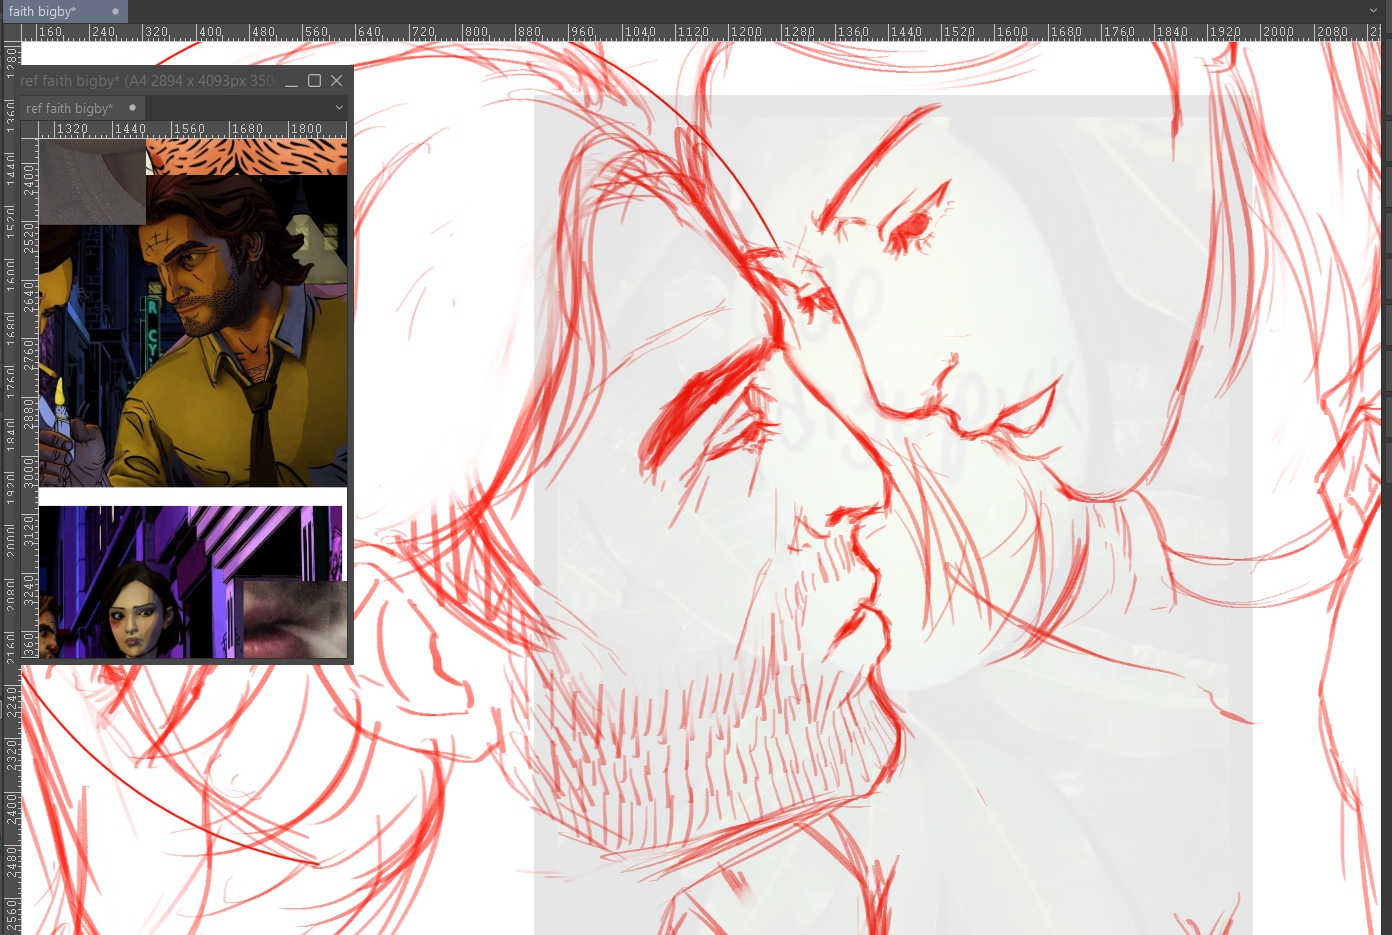
Task: Open the document list chevron at far top-right
Action: 1373,11
